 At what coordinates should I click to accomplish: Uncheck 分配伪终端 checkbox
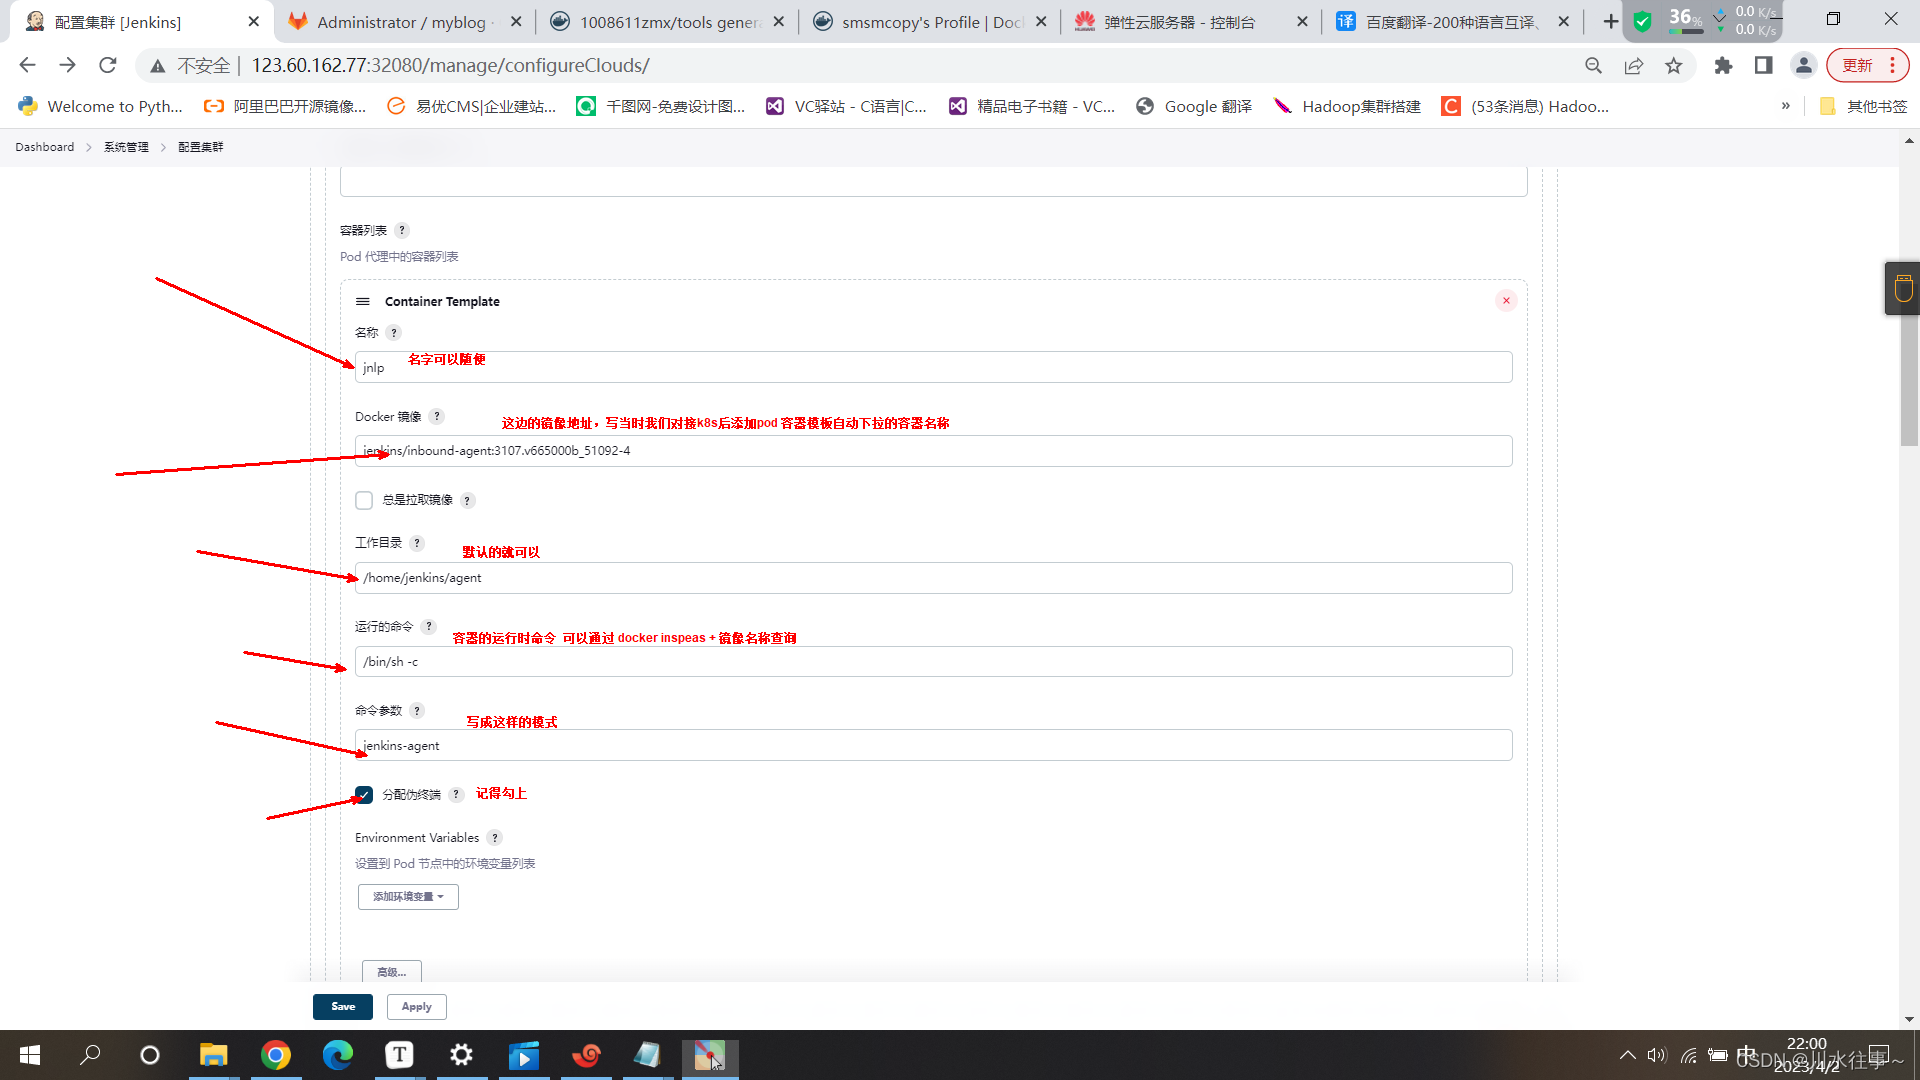click(x=364, y=795)
